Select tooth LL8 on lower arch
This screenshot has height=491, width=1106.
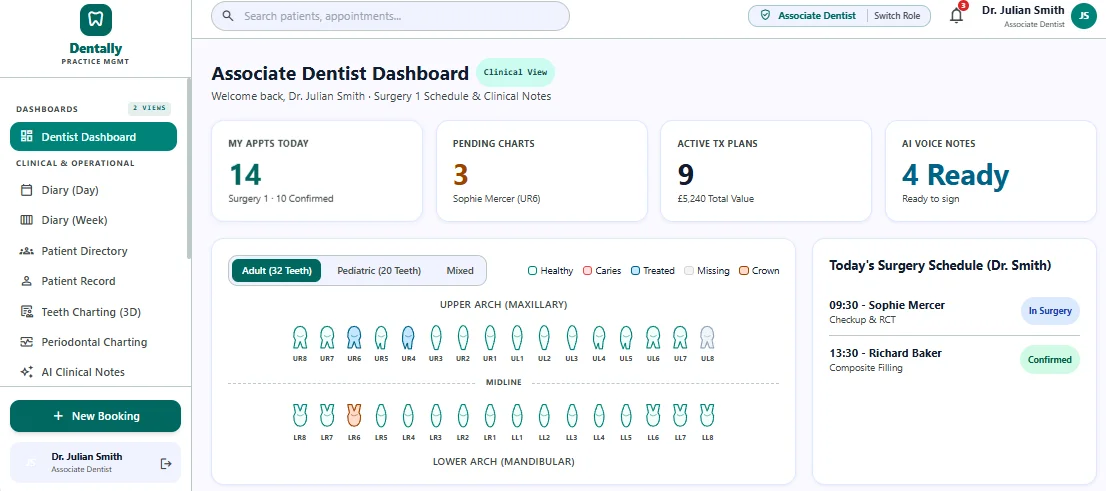(x=707, y=415)
